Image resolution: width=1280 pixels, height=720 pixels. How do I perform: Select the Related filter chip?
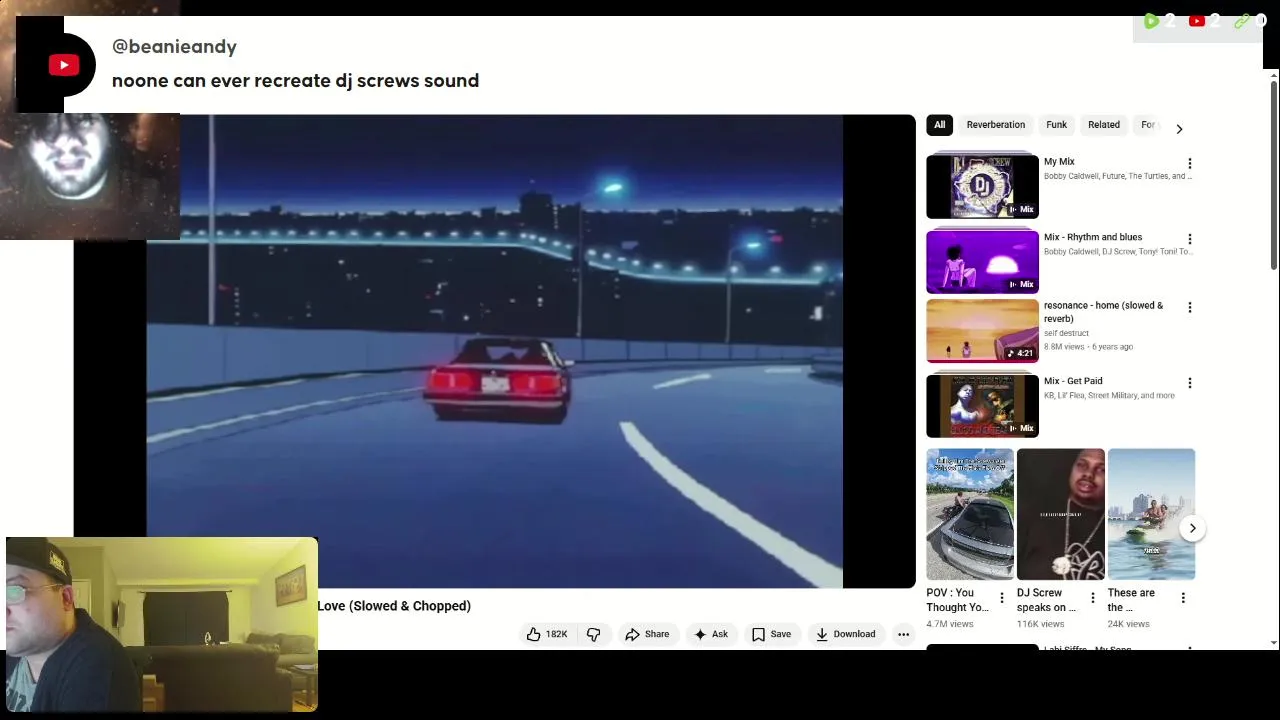(1104, 125)
